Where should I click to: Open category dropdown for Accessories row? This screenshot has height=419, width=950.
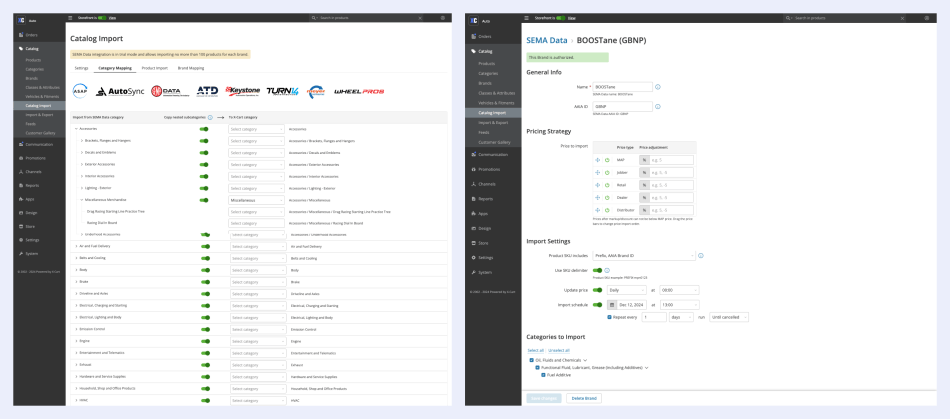pos(256,129)
